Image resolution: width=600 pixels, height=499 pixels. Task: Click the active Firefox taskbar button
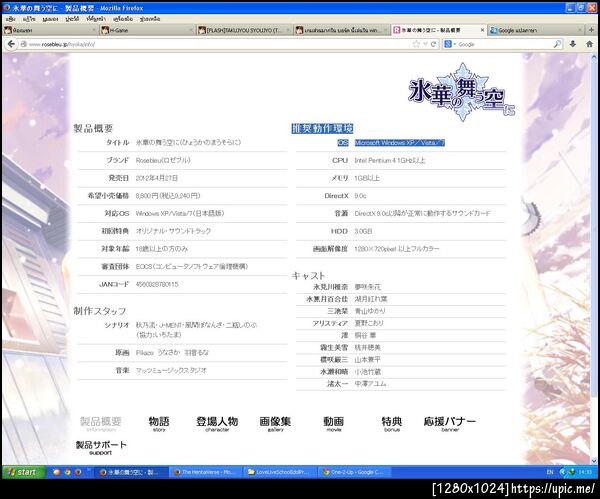tap(131, 472)
